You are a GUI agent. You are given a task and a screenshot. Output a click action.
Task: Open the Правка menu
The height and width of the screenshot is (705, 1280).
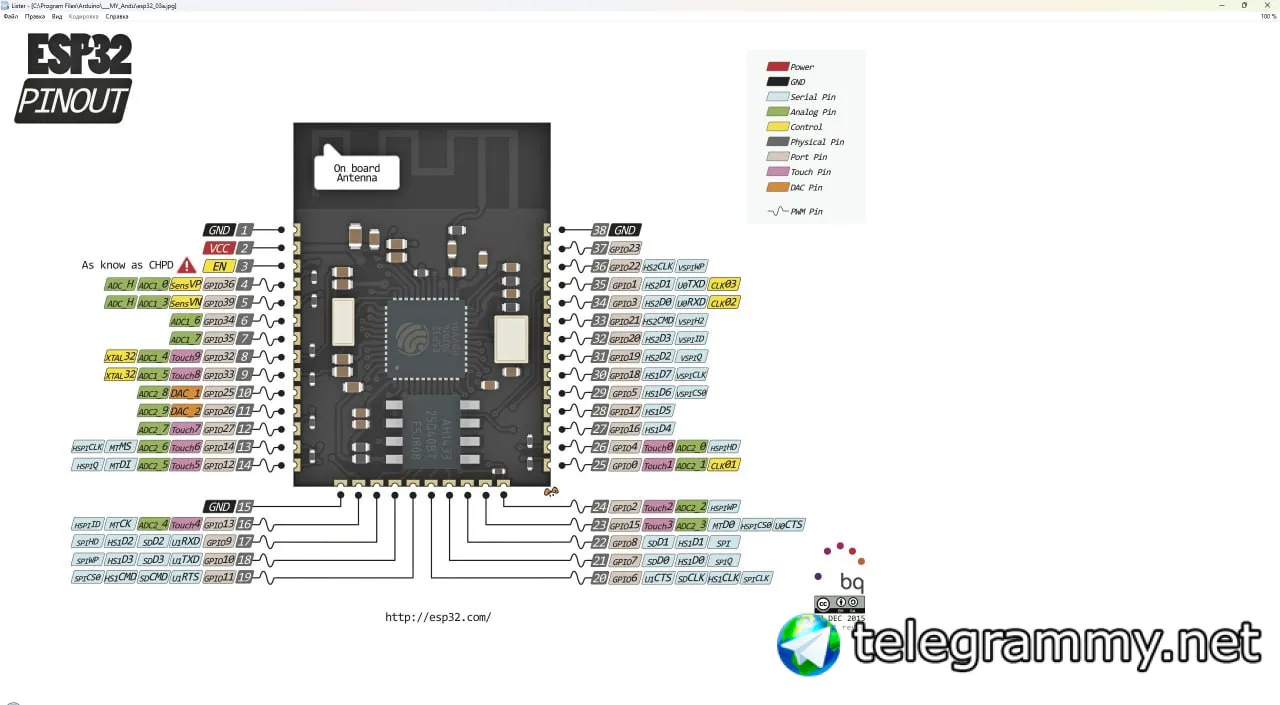[35, 16]
